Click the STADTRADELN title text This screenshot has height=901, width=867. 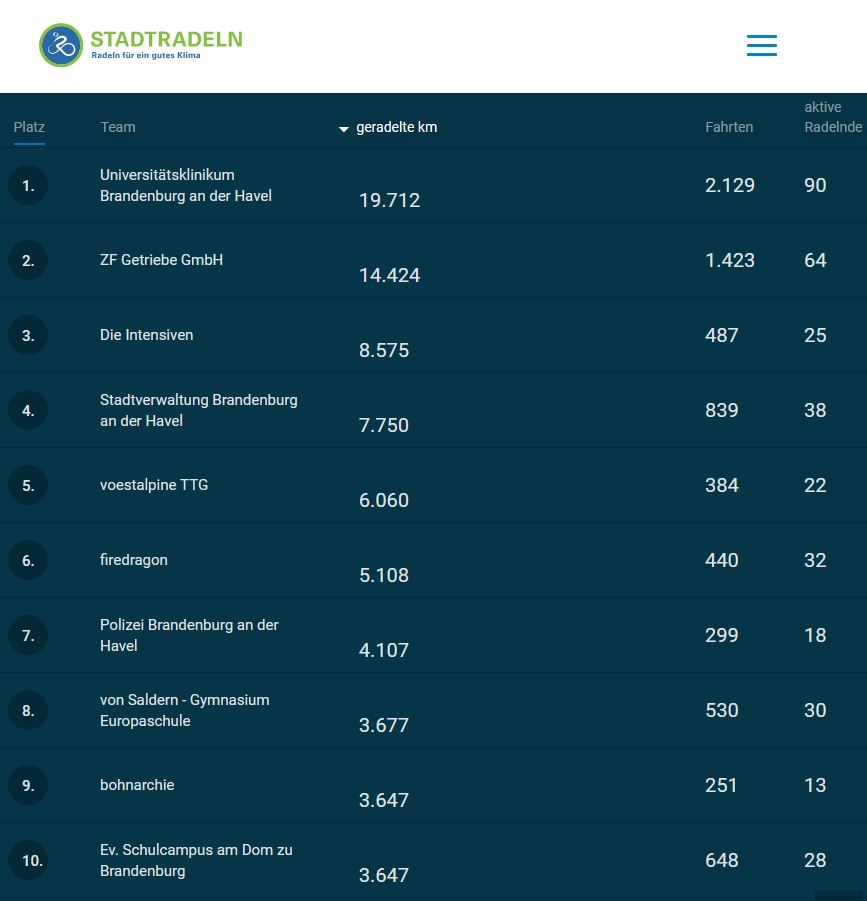166,39
